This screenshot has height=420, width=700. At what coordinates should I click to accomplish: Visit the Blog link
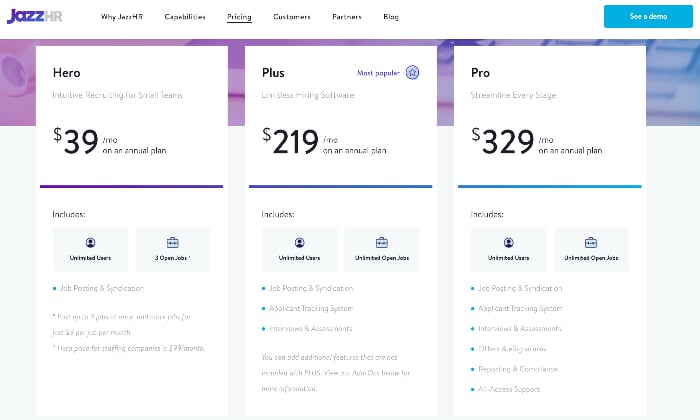(391, 17)
